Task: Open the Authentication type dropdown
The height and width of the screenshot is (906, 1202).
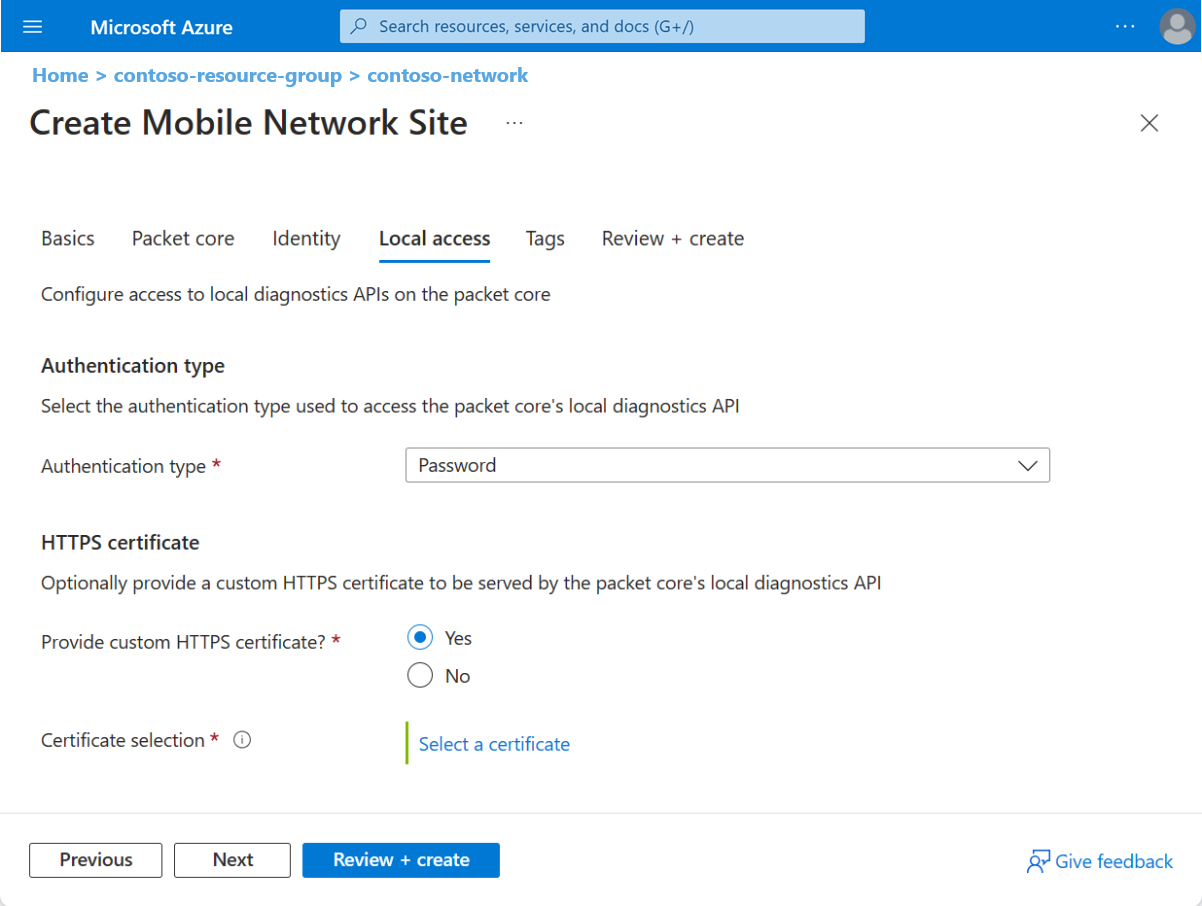Action: [x=727, y=465]
